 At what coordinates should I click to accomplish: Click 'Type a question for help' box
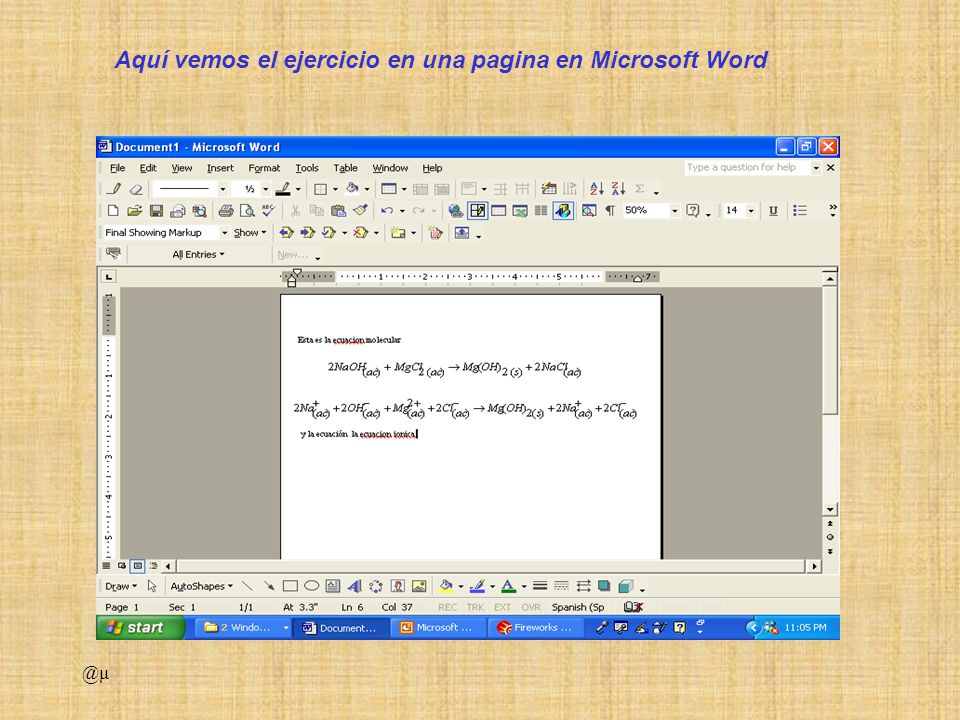pyautogui.click(x=746, y=168)
